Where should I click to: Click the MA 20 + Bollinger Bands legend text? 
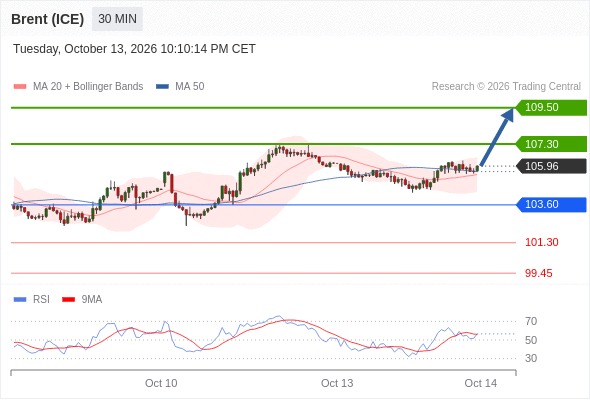(88, 87)
